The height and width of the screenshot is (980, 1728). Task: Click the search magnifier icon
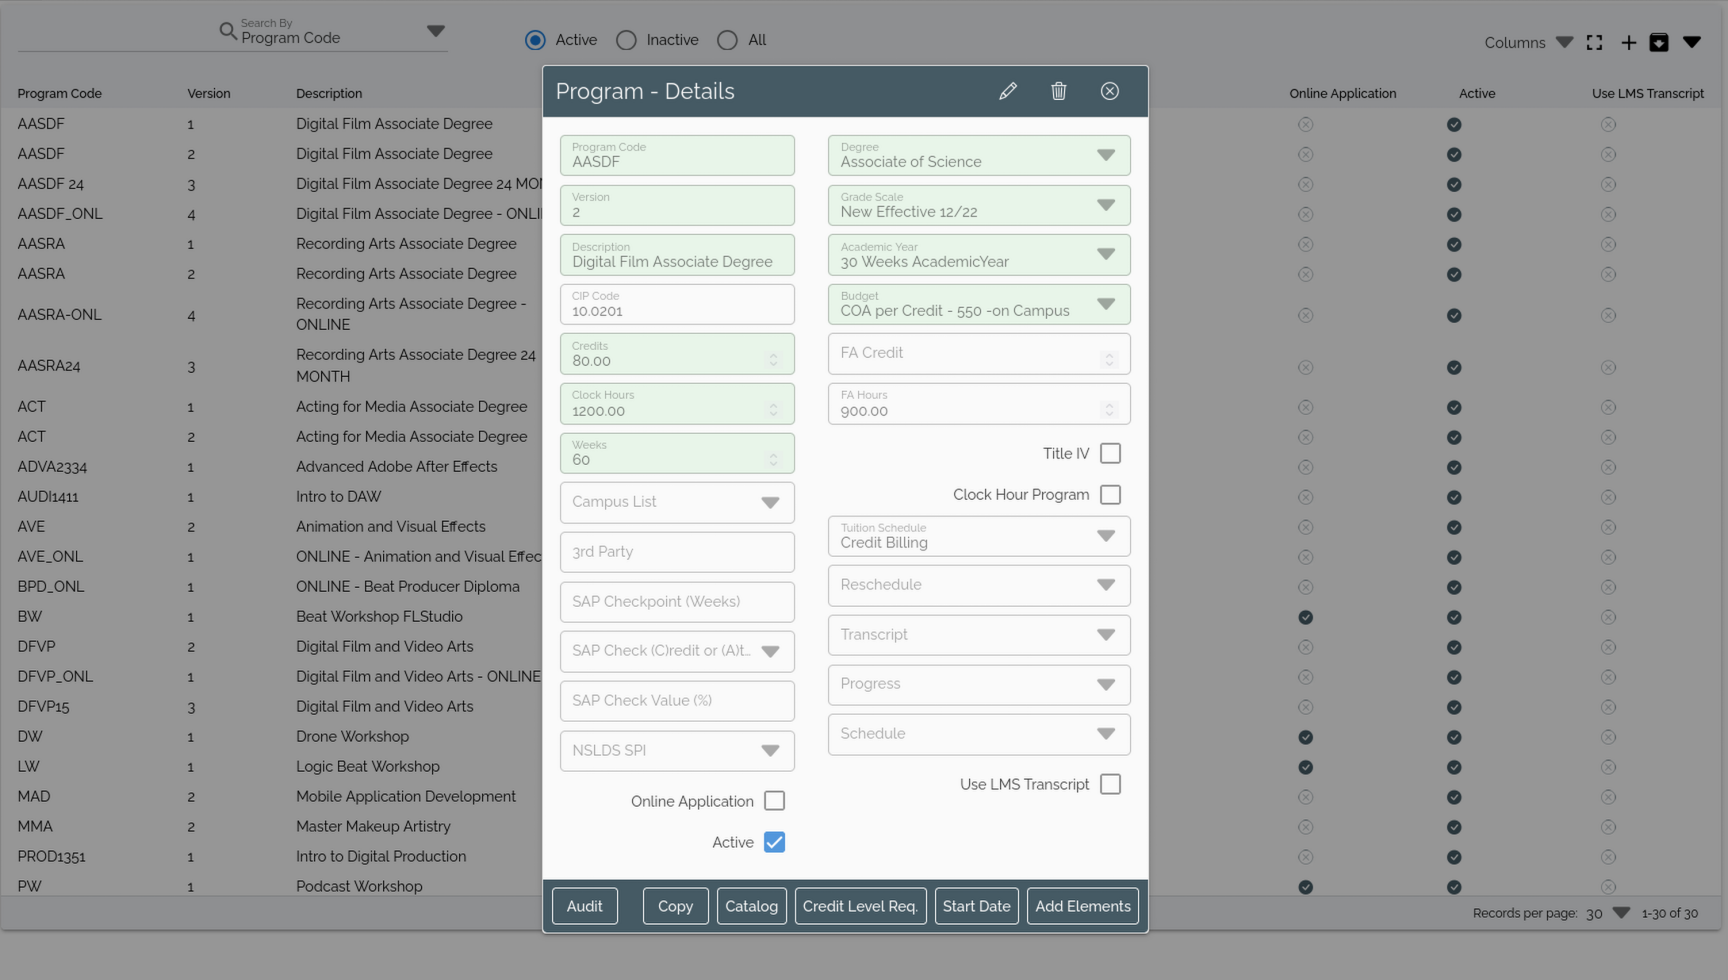pyautogui.click(x=228, y=31)
